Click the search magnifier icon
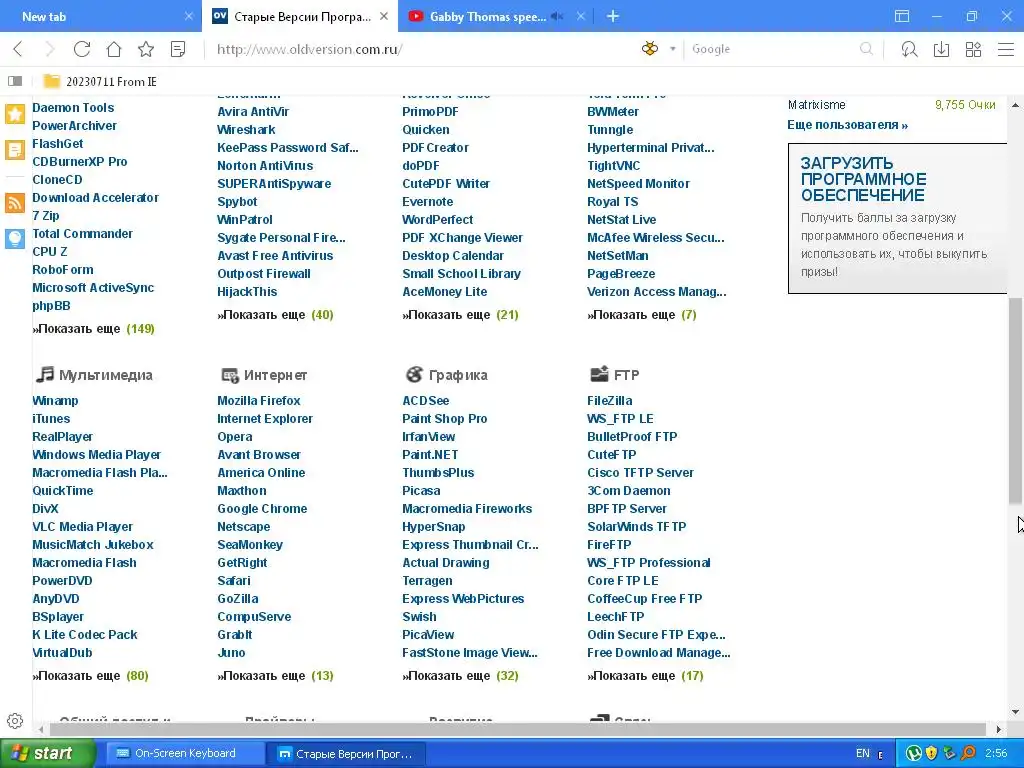 (x=866, y=49)
